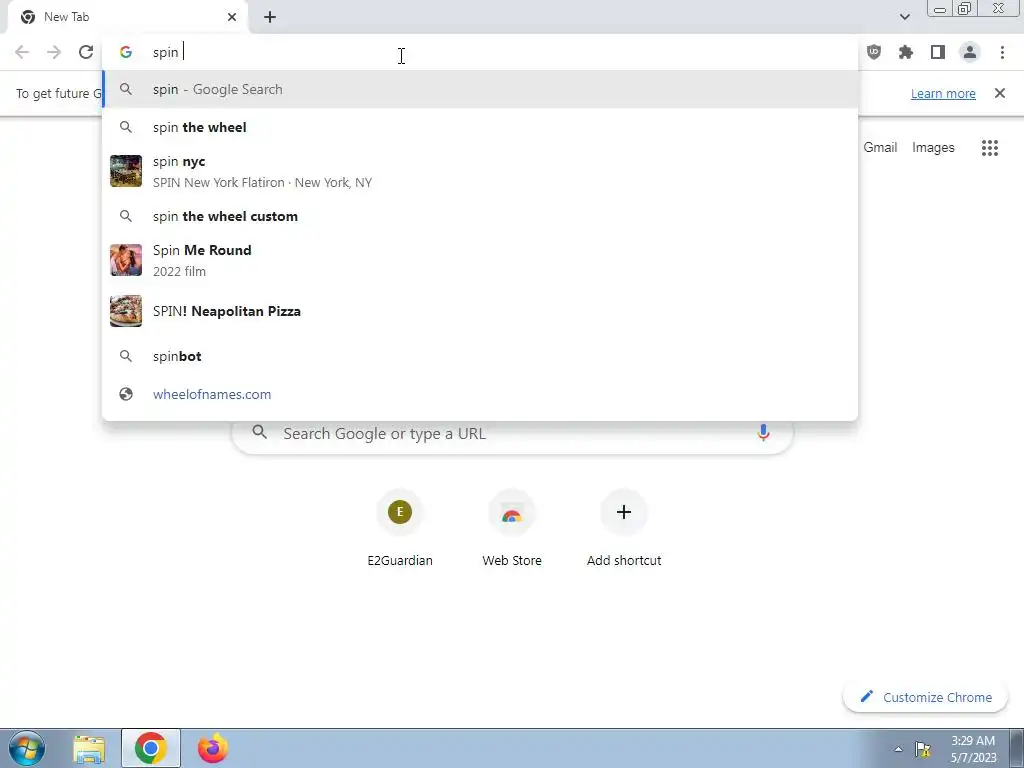Screen dimensions: 1024x768
Task: Click the Chrome taskbar icon
Action: pyautogui.click(x=151, y=748)
